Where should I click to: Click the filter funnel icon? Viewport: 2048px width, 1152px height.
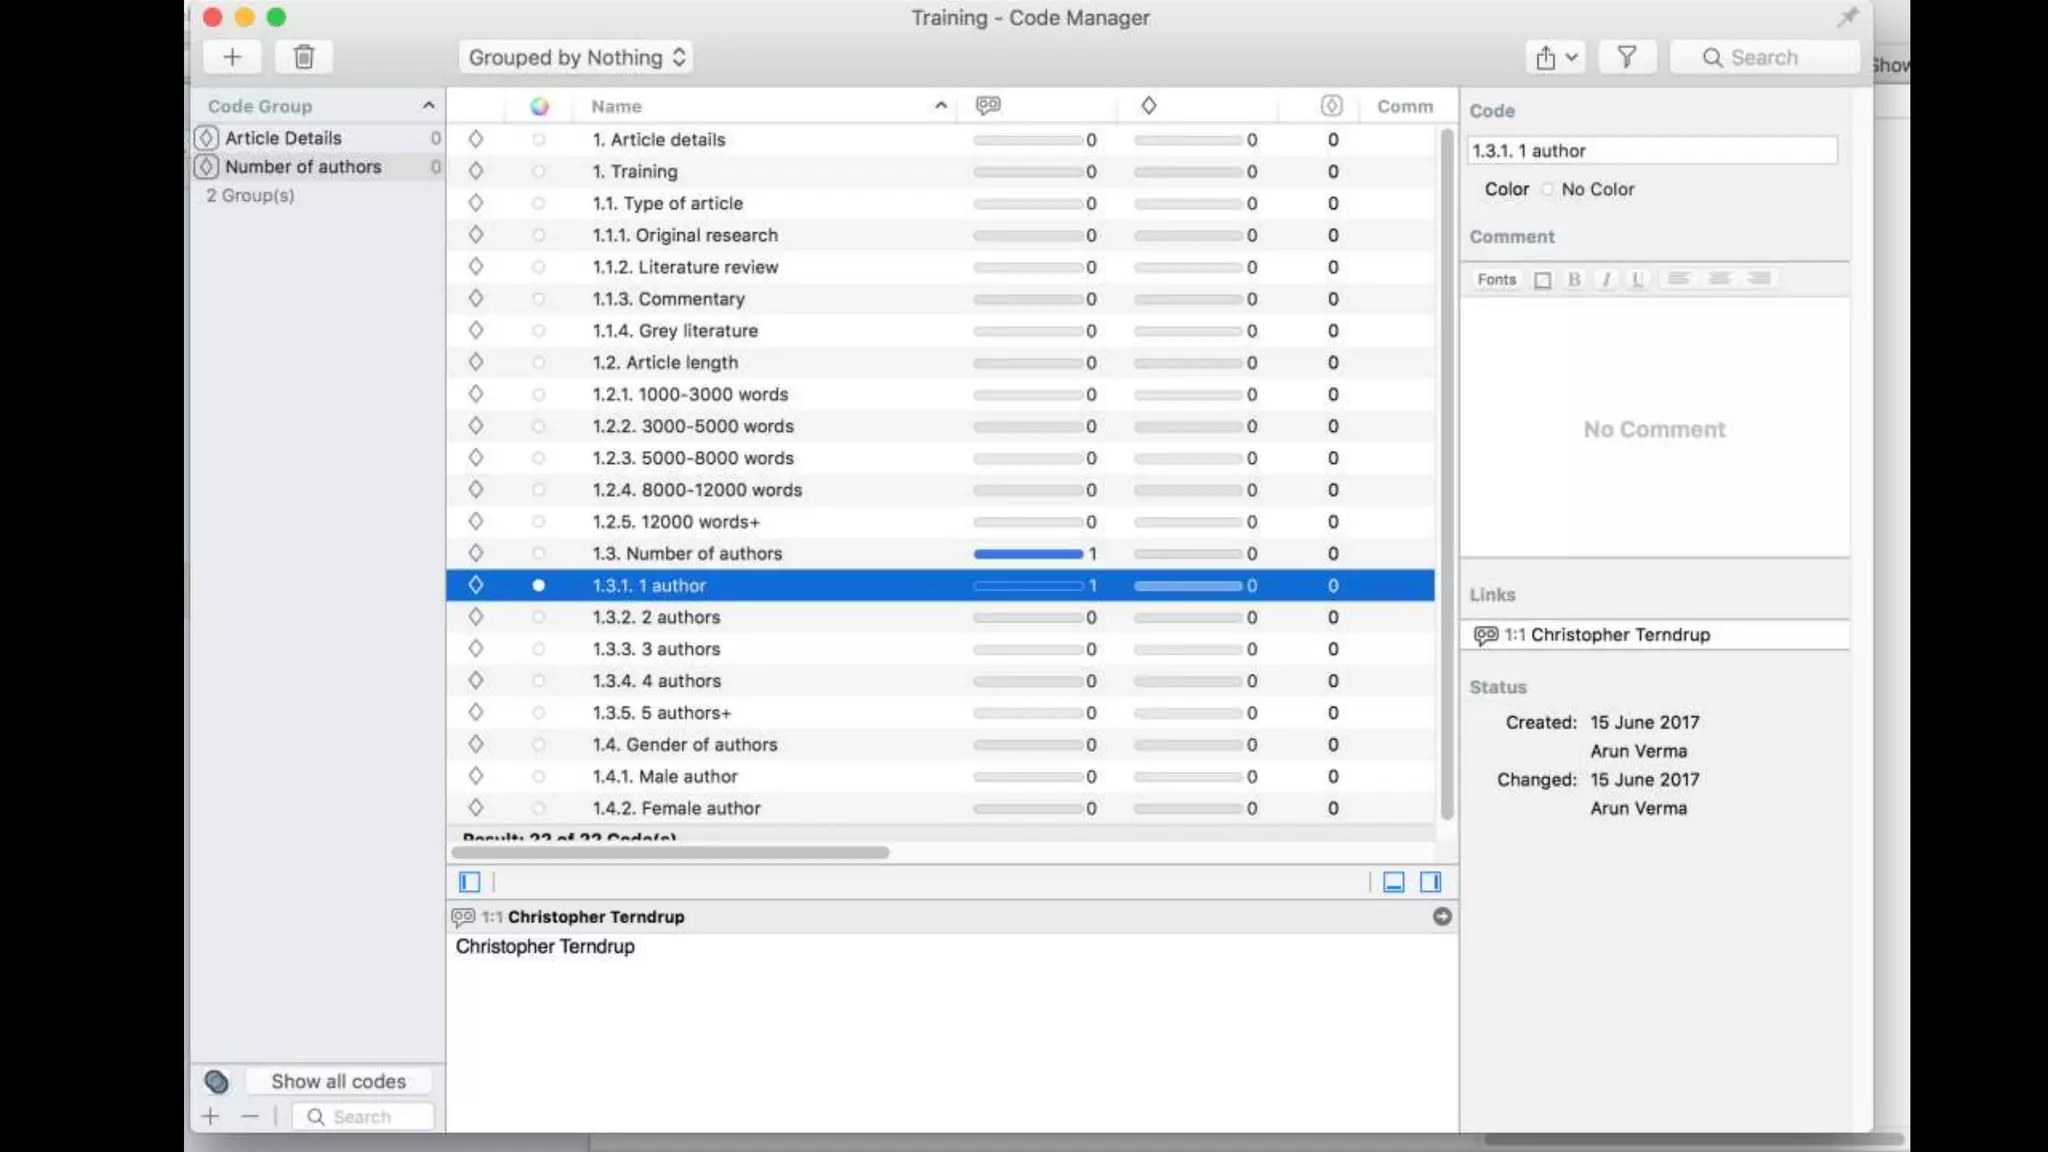click(x=1627, y=57)
